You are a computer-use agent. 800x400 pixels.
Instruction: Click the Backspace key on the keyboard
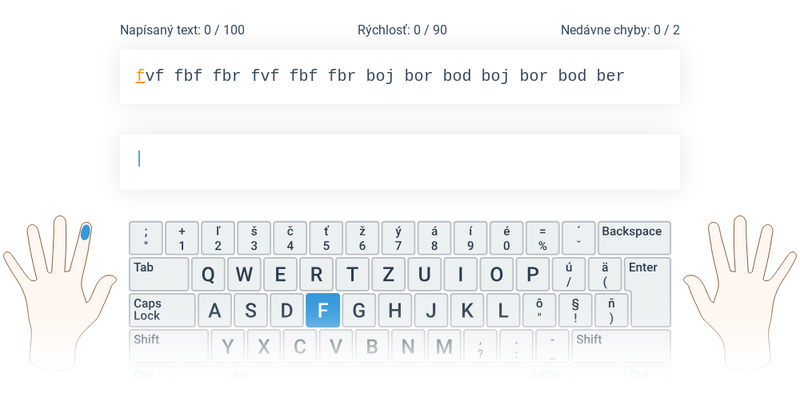(634, 238)
